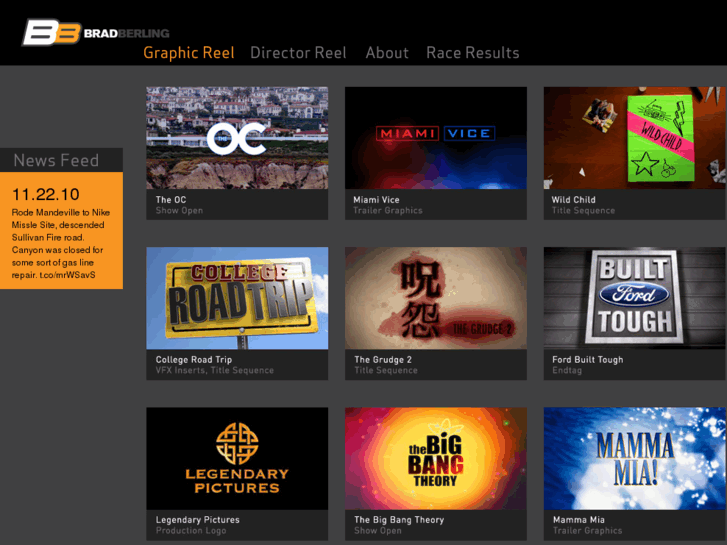
Task: Open the Race Results tab
Action: [x=472, y=53]
